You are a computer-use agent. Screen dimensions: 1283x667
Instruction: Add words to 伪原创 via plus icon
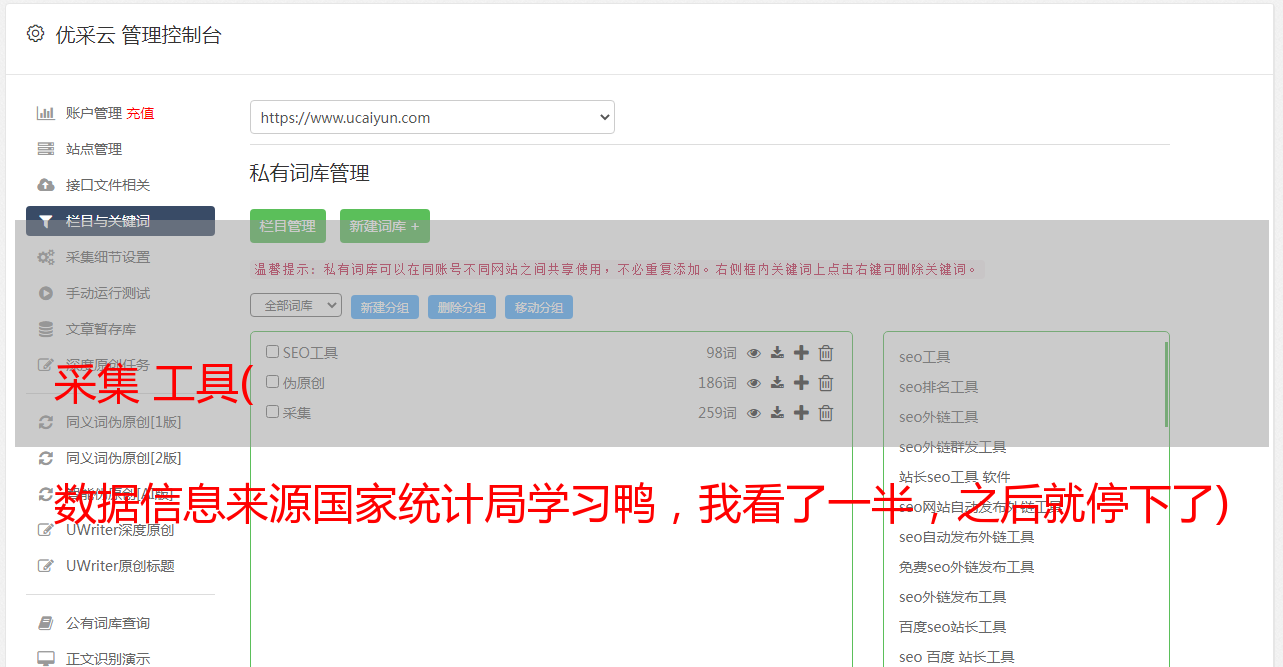801,383
